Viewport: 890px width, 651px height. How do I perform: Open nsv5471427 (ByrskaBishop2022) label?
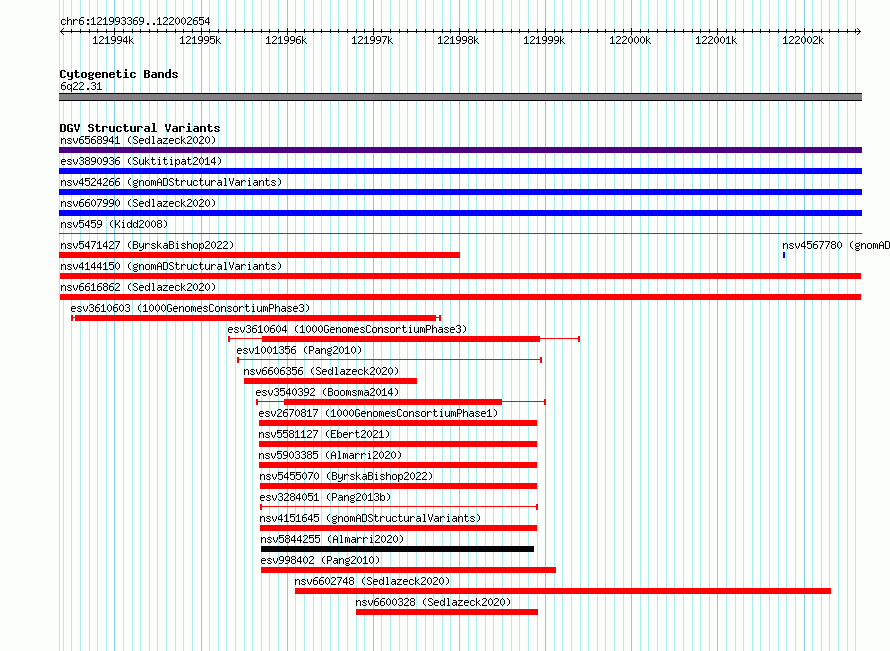147,245
